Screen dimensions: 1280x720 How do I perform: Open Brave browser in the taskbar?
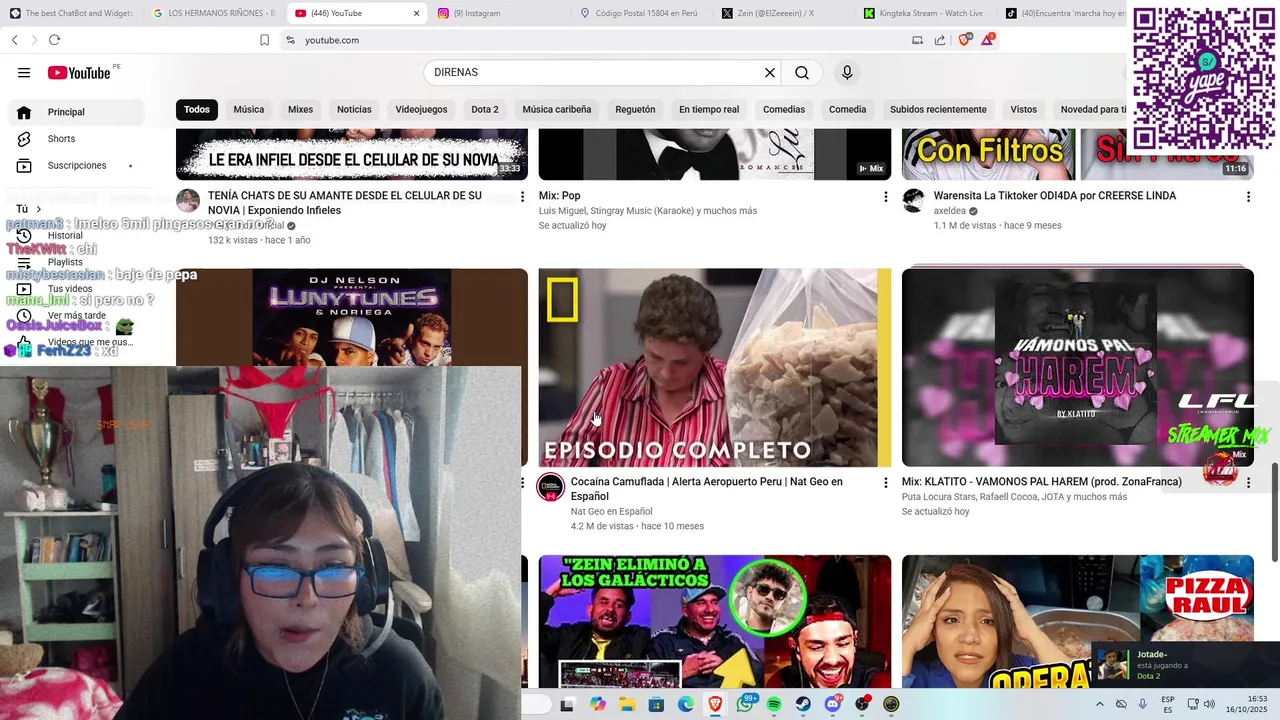(x=715, y=704)
